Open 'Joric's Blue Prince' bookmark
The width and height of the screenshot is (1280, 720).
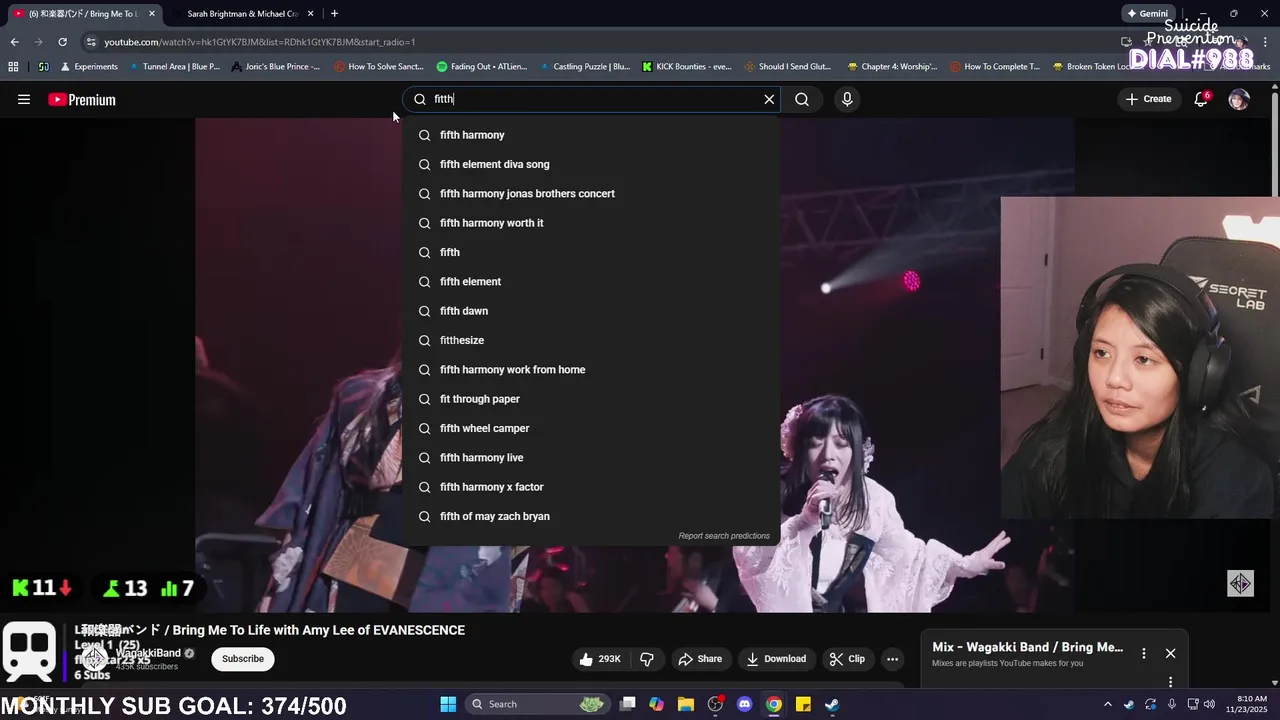275,67
